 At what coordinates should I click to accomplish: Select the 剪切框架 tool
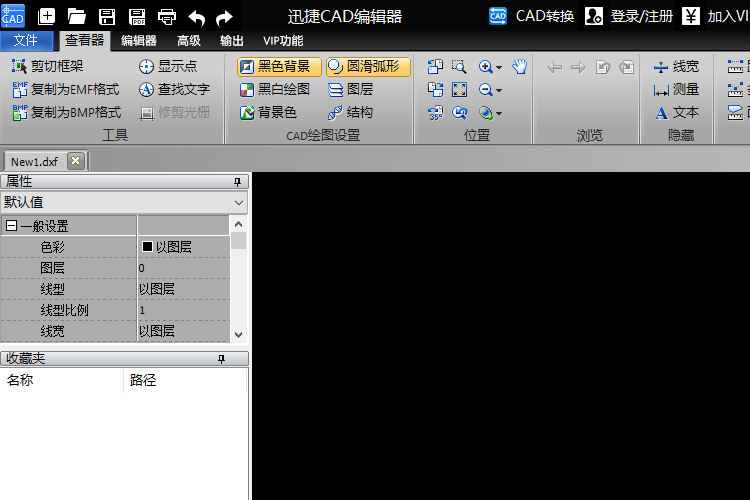47,66
